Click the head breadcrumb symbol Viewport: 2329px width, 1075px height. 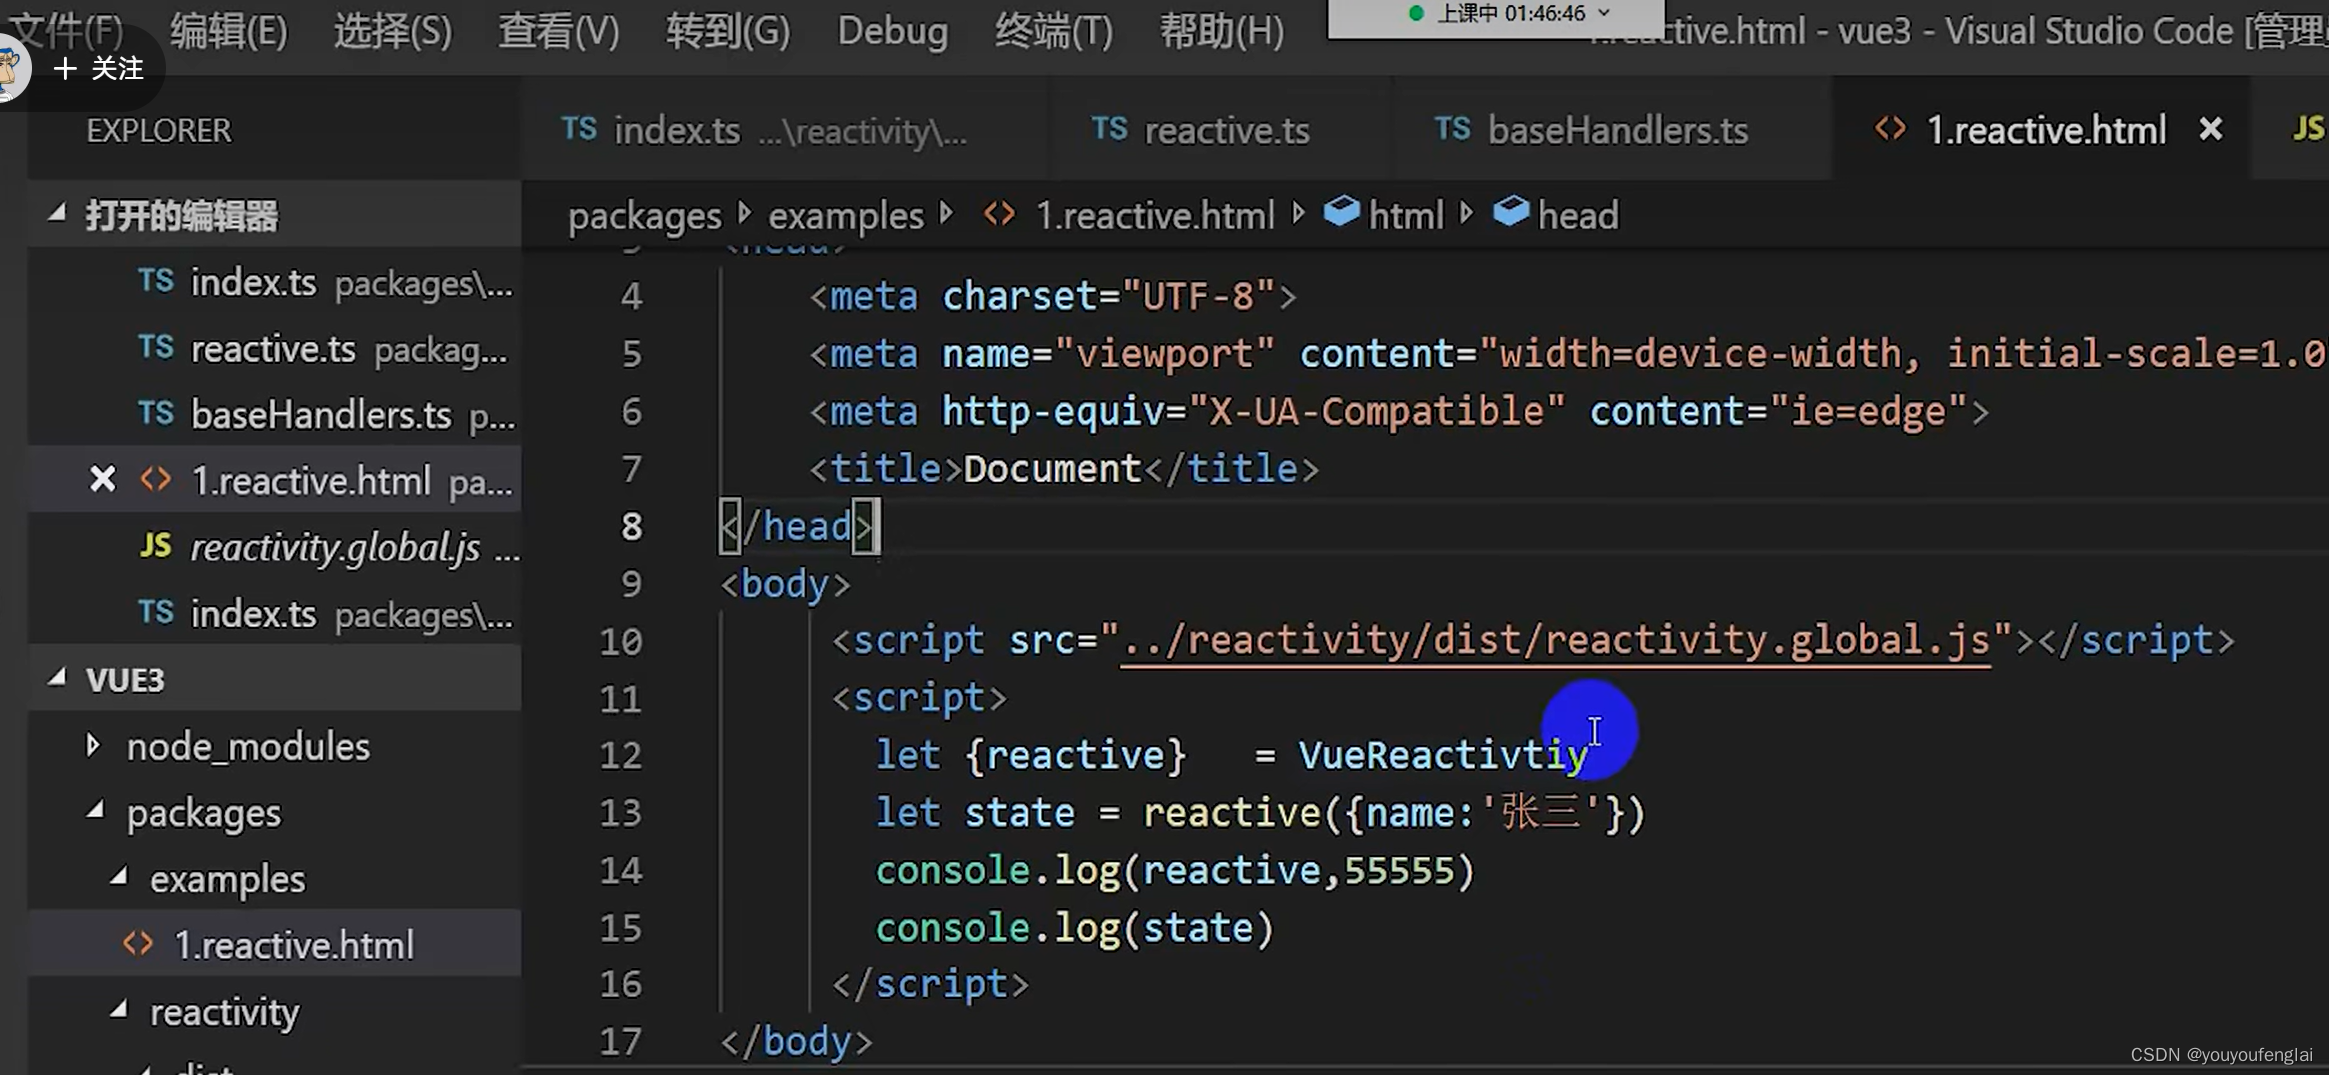coord(1577,215)
